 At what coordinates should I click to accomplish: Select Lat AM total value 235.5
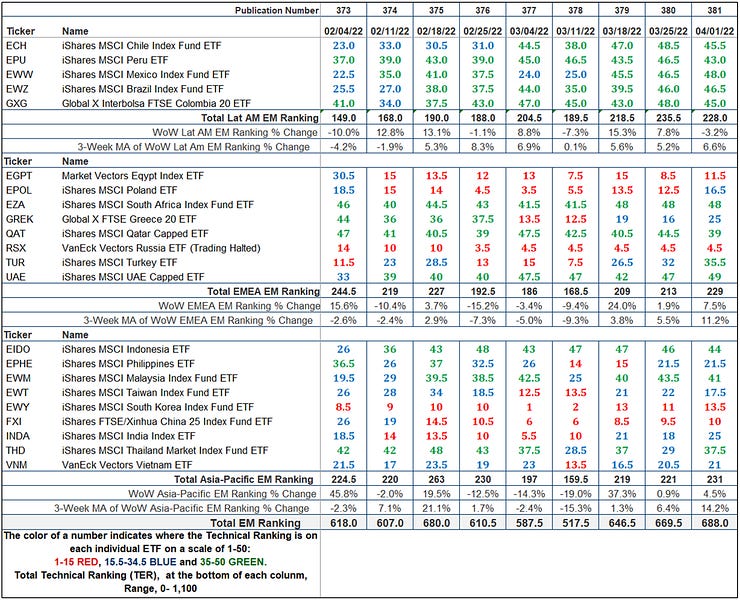(669, 118)
